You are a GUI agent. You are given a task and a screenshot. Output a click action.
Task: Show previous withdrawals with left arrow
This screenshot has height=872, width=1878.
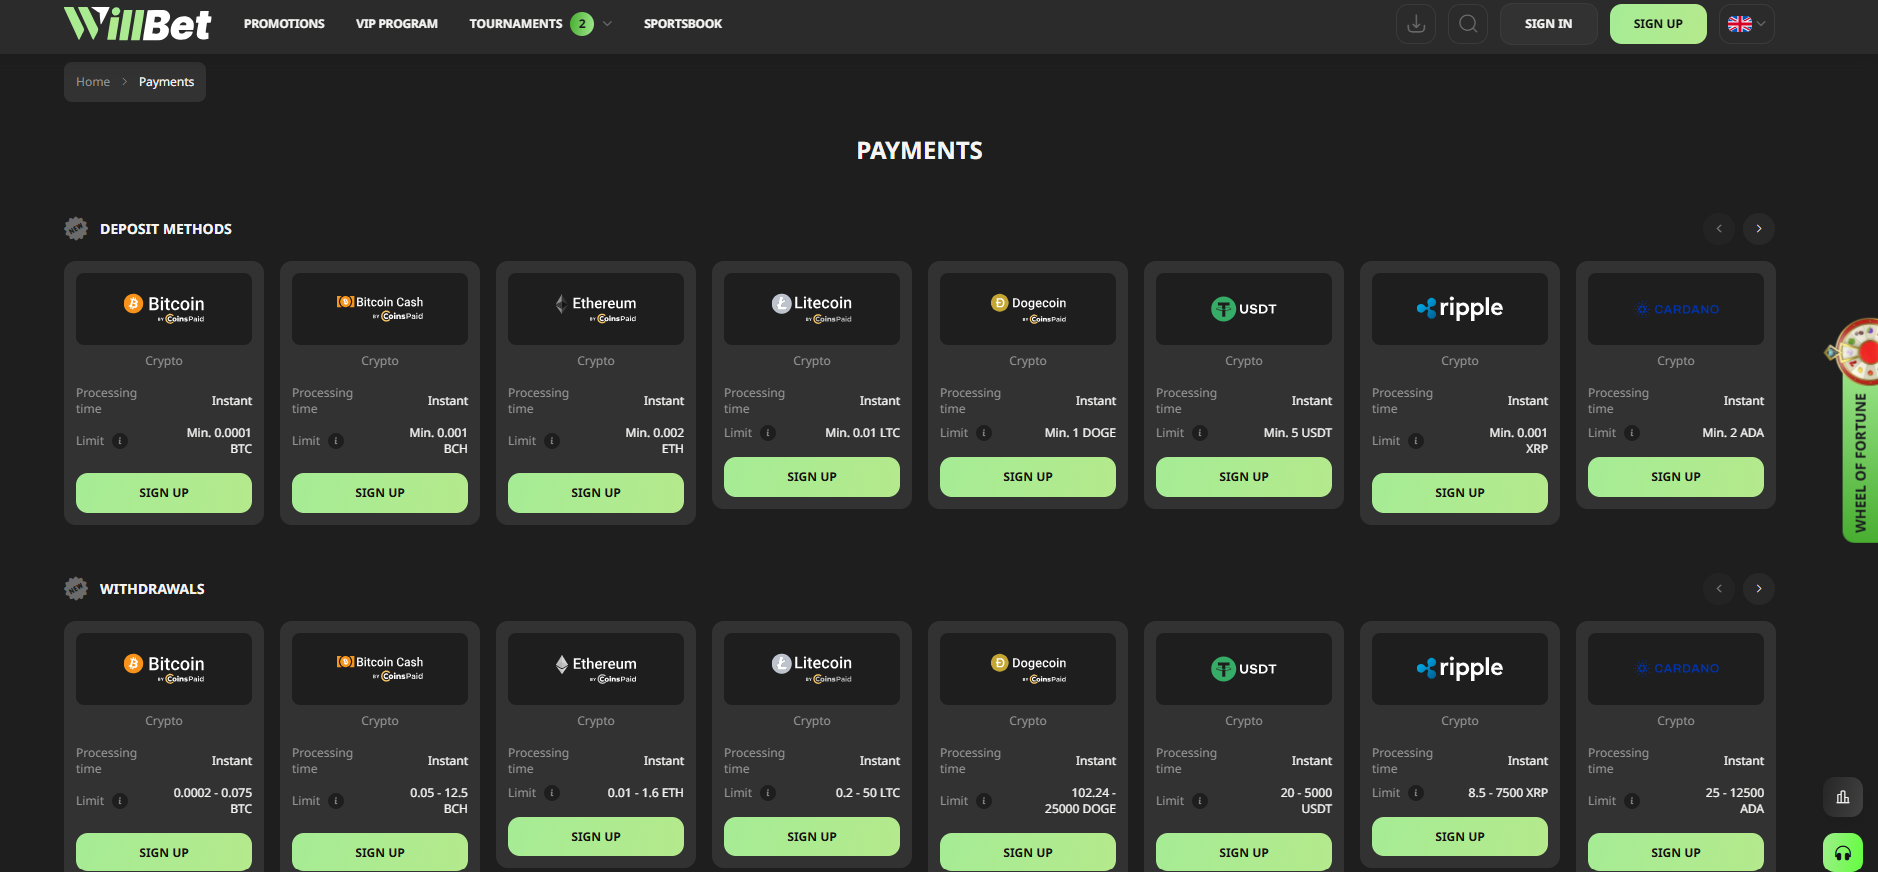tap(1719, 589)
